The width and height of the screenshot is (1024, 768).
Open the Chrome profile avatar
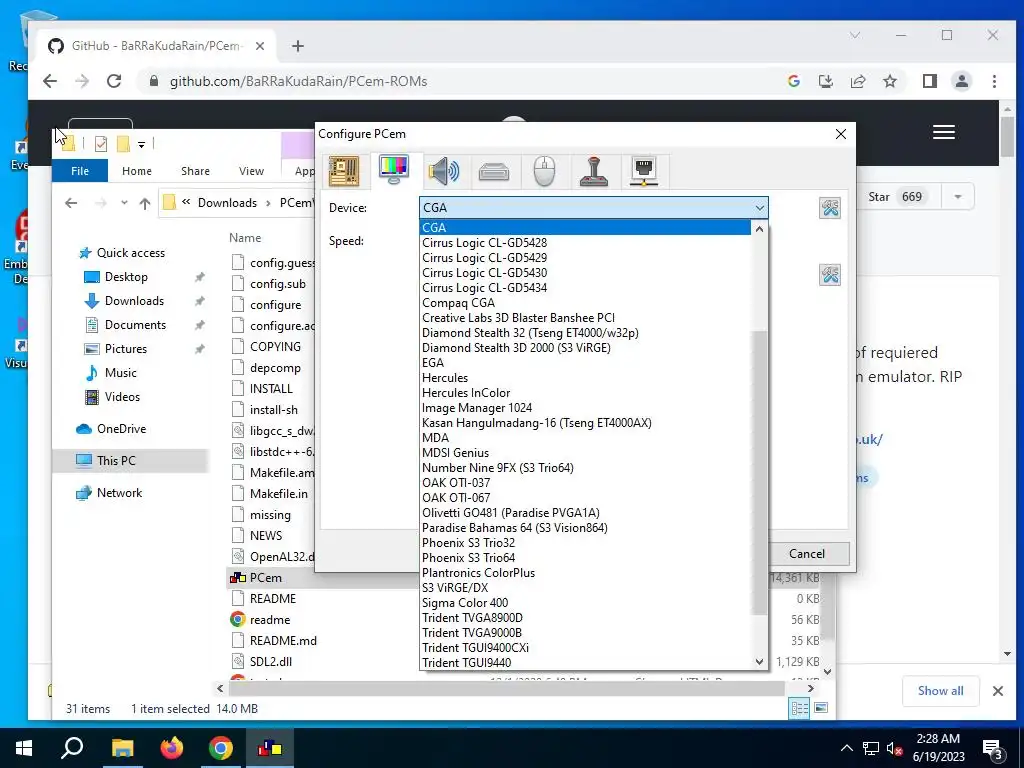point(961,81)
